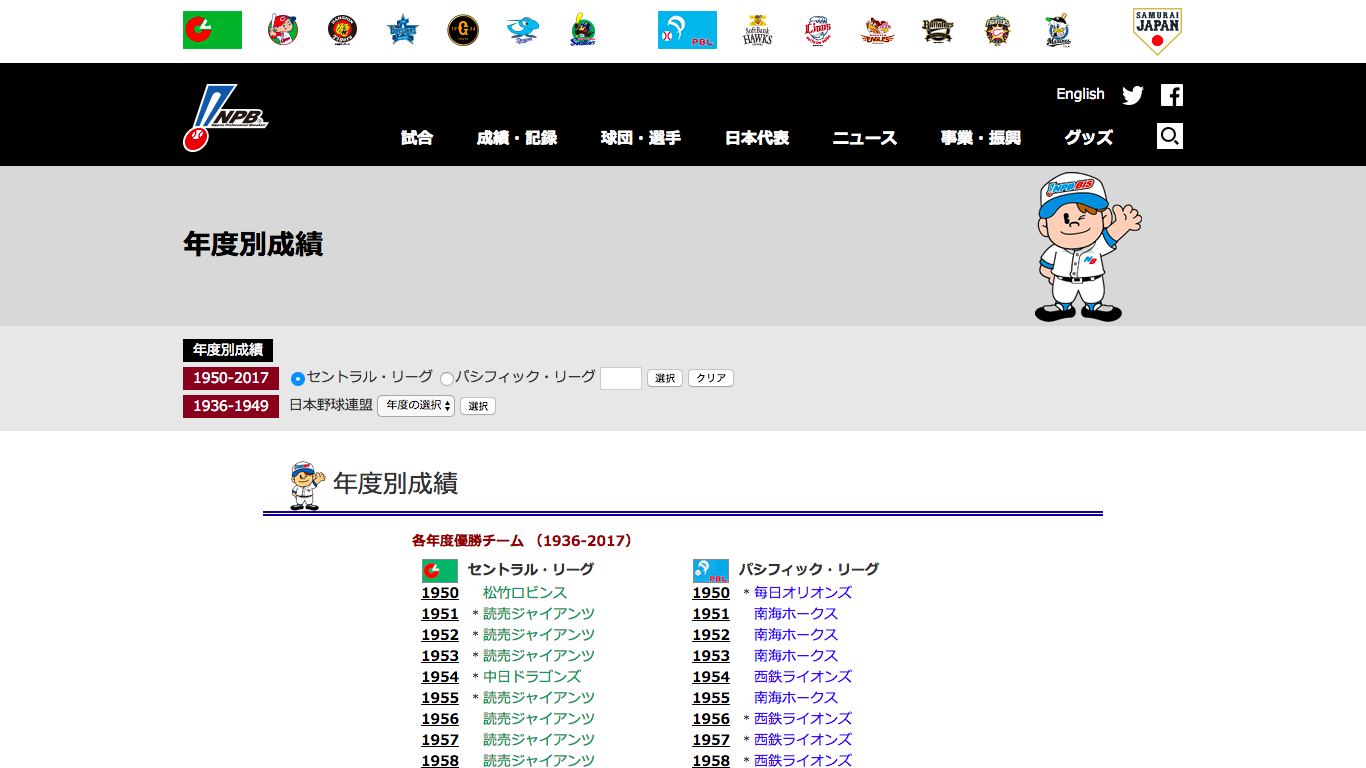Click the year input field
Viewport: 1366px width, 768px height.
pos(621,378)
